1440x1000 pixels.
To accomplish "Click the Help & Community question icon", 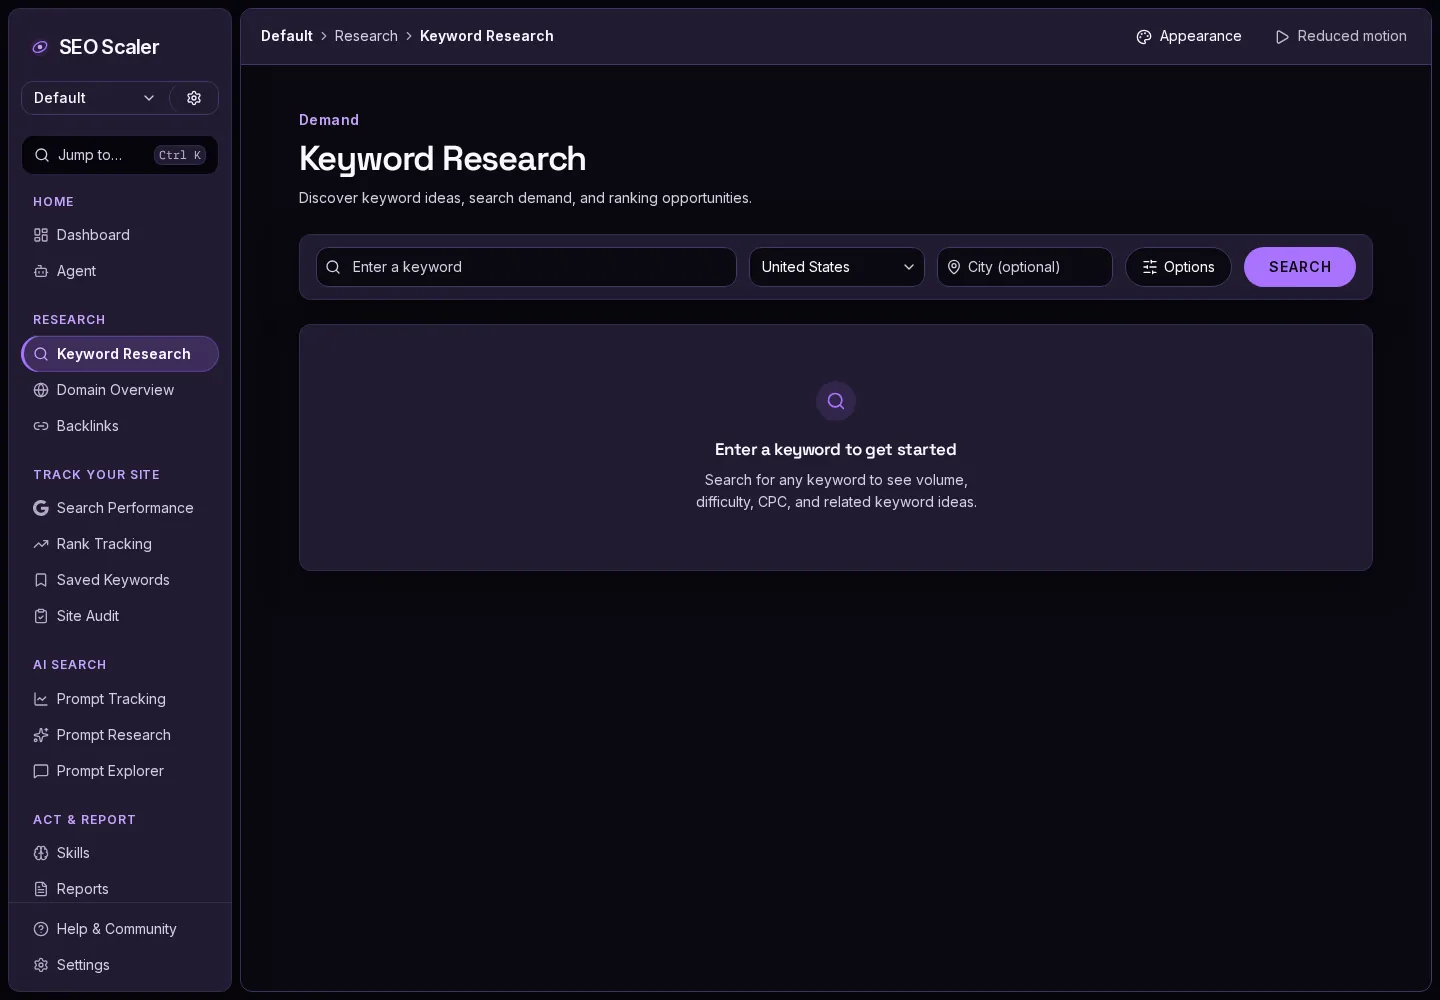I will coord(41,929).
